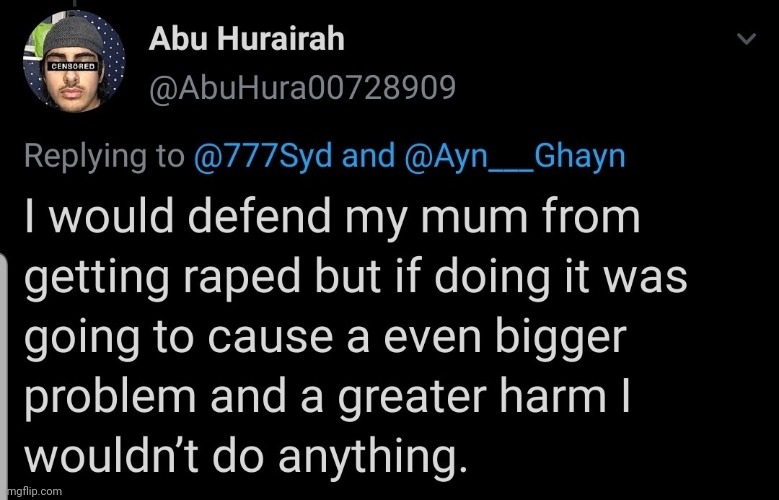
Task: Open Abu Hurairah's profile picture
Action: pos(74,61)
